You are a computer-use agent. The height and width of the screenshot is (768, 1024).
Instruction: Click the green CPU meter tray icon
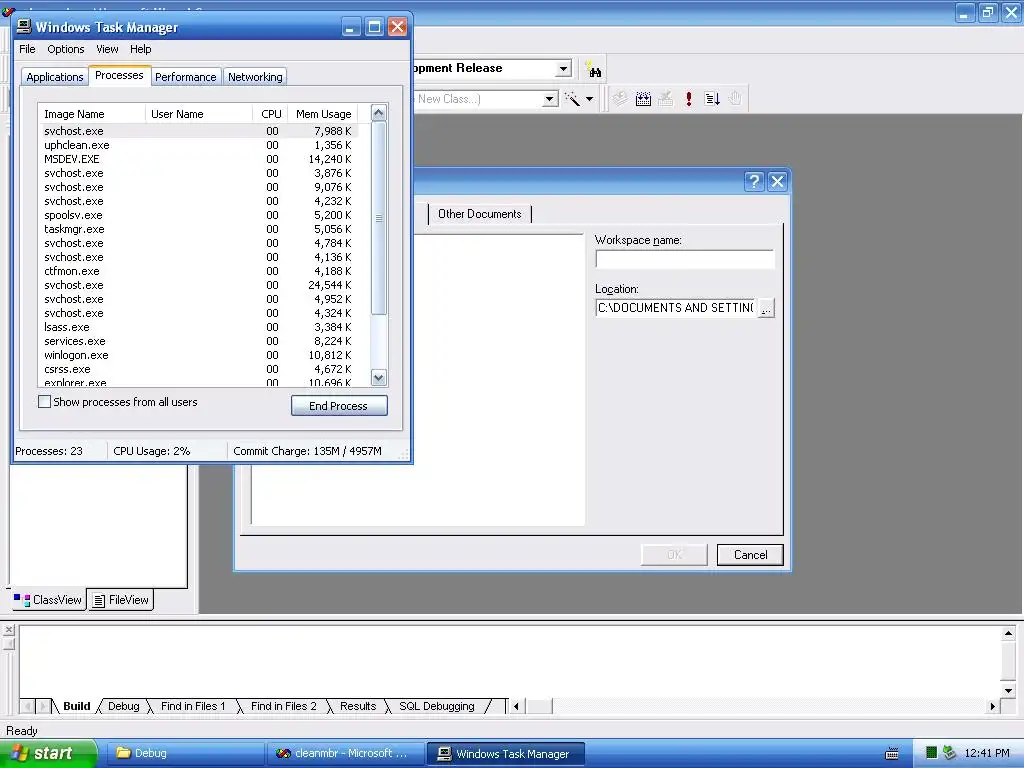932,753
